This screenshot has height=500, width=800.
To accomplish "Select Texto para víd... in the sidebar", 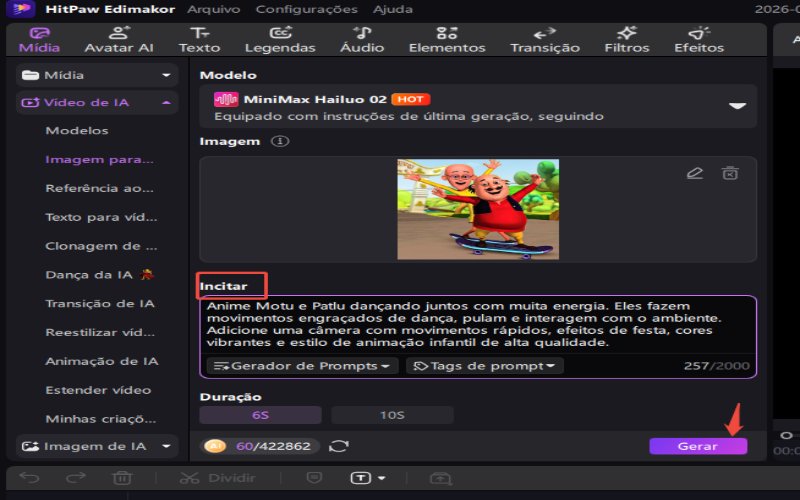I will pyautogui.click(x=101, y=217).
